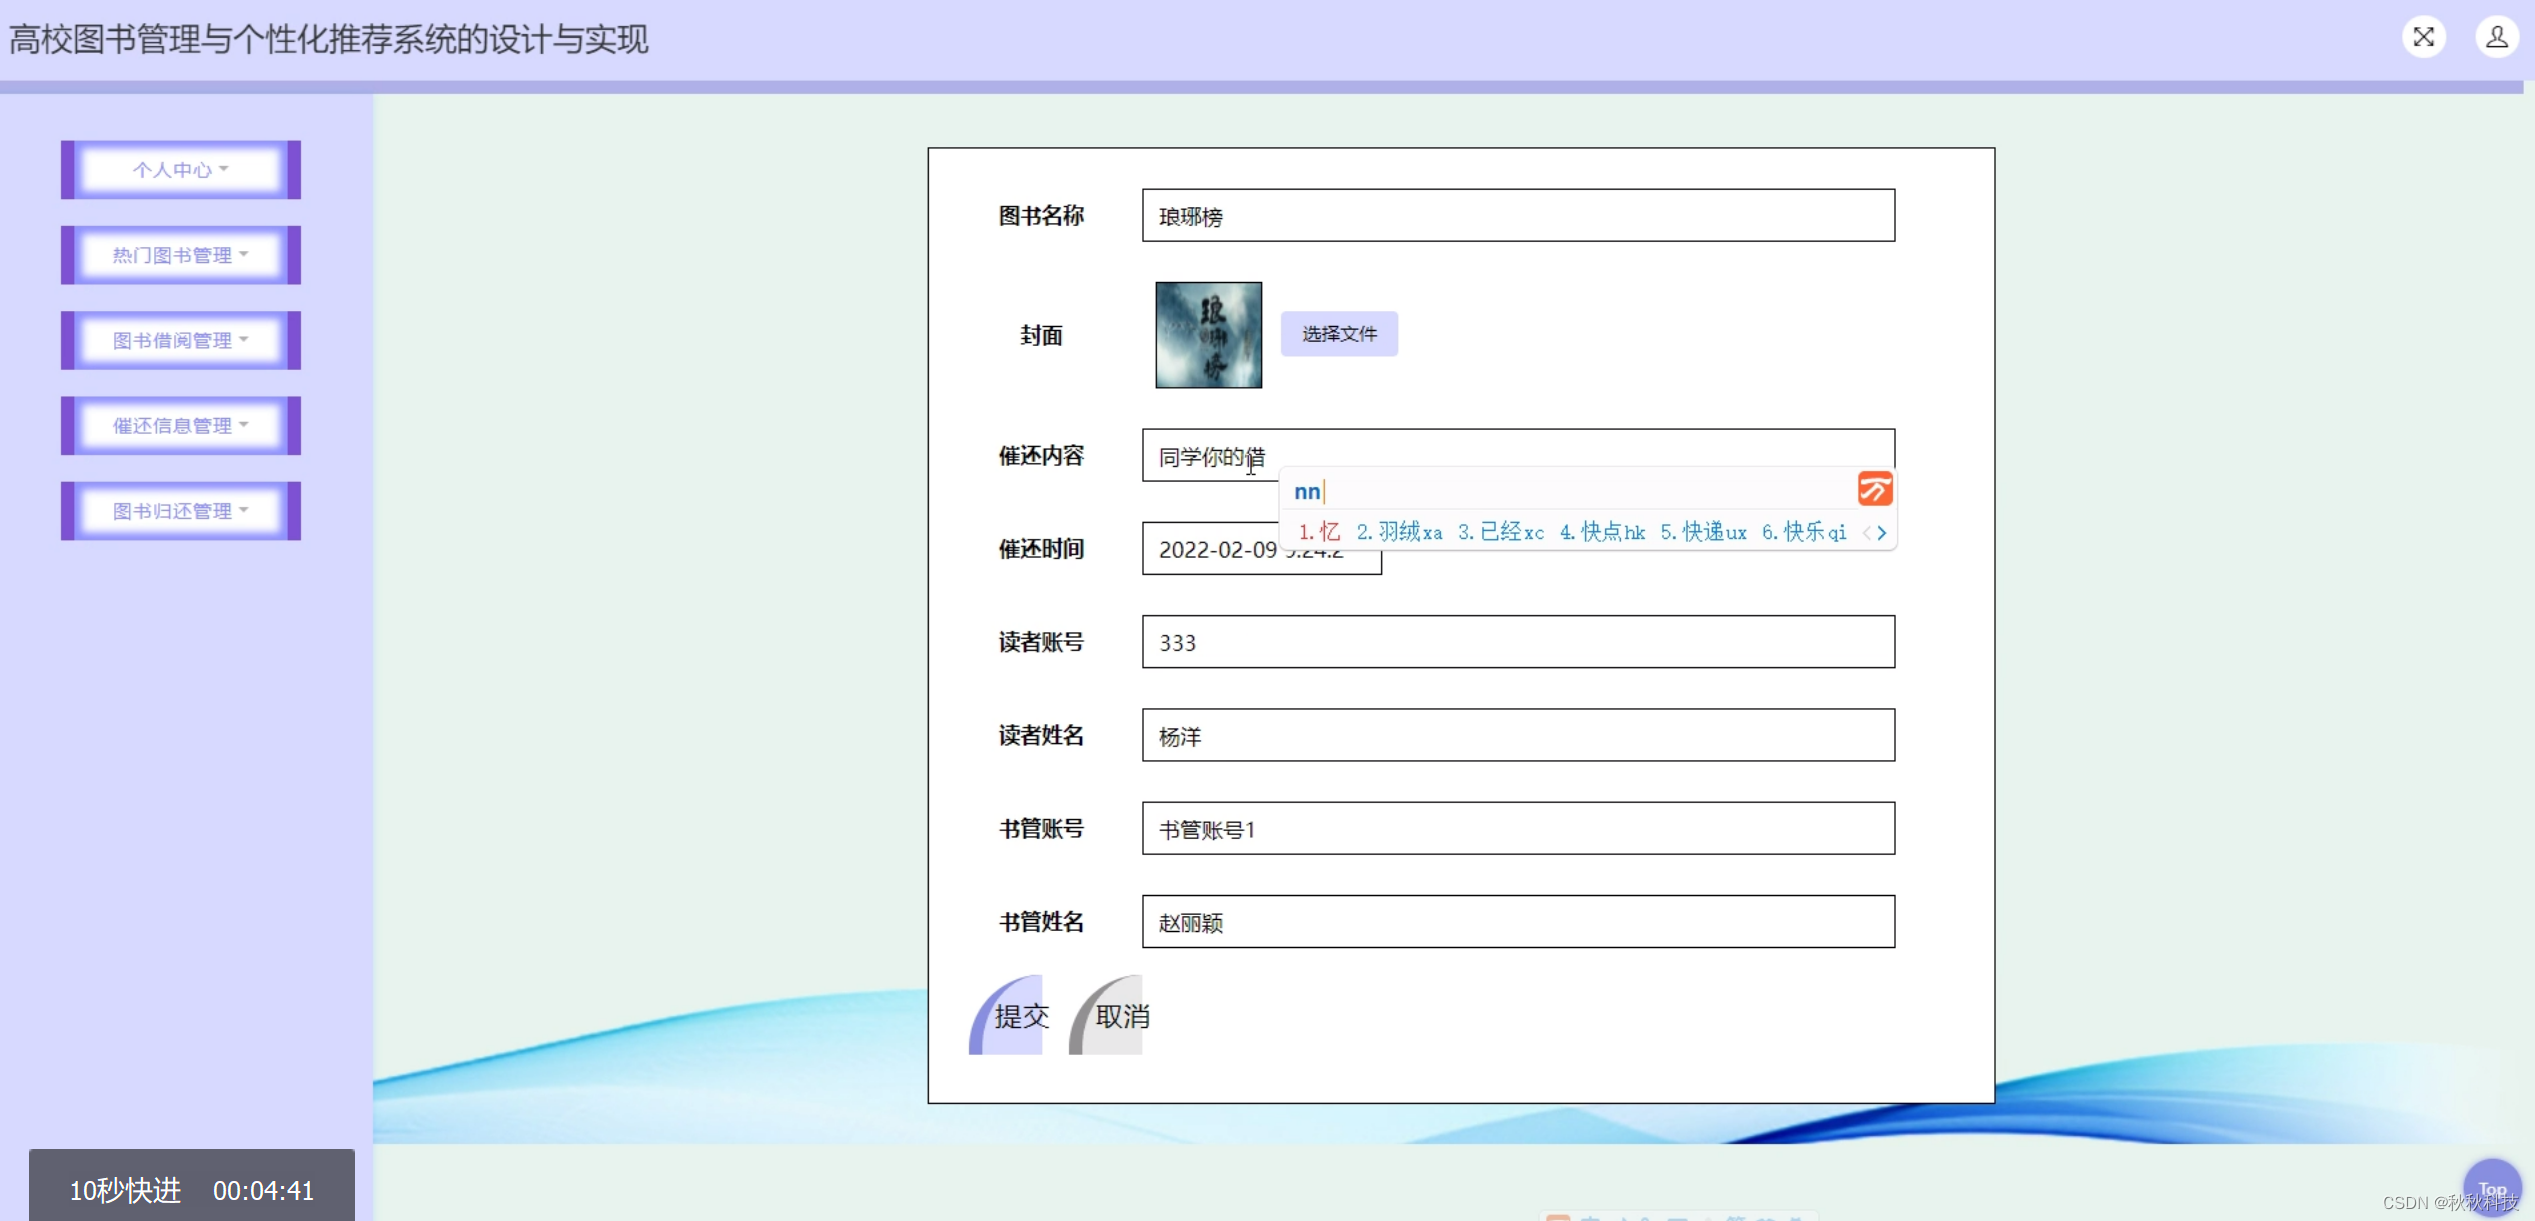Select IME candidate 已经
2535x1221 pixels.
click(x=1500, y=532)
